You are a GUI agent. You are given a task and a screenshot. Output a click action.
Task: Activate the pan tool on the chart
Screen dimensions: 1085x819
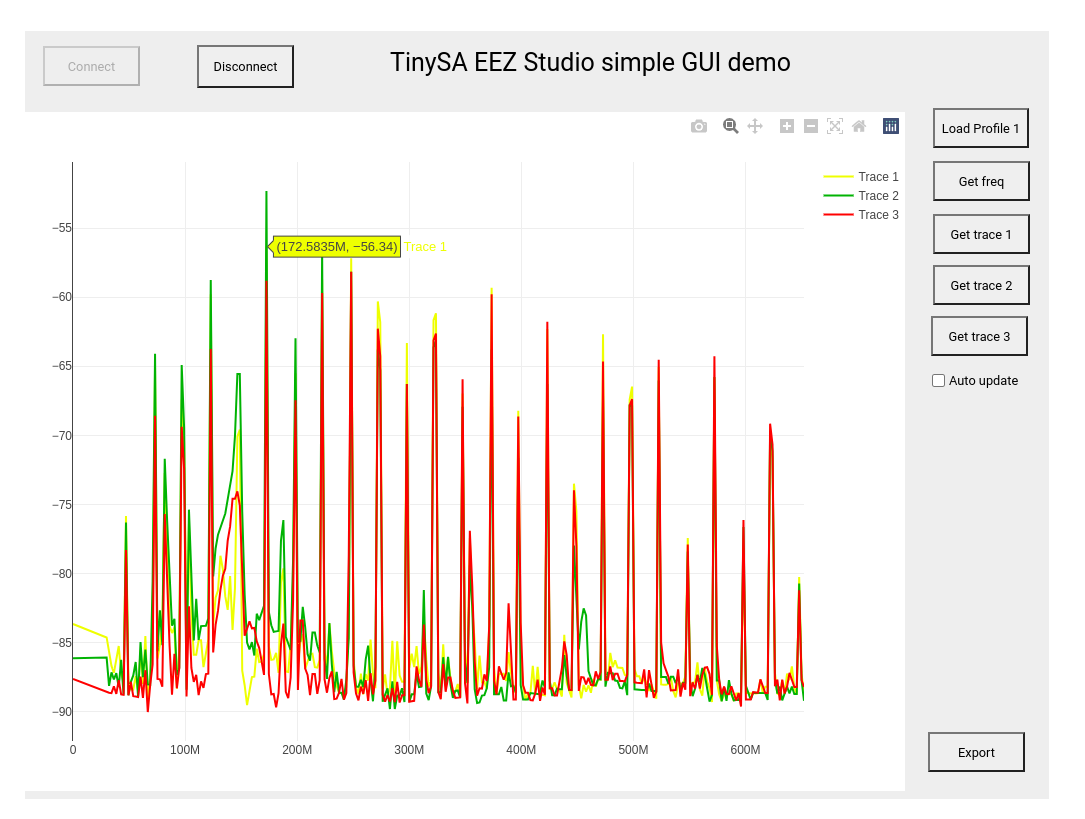point(755,126)
